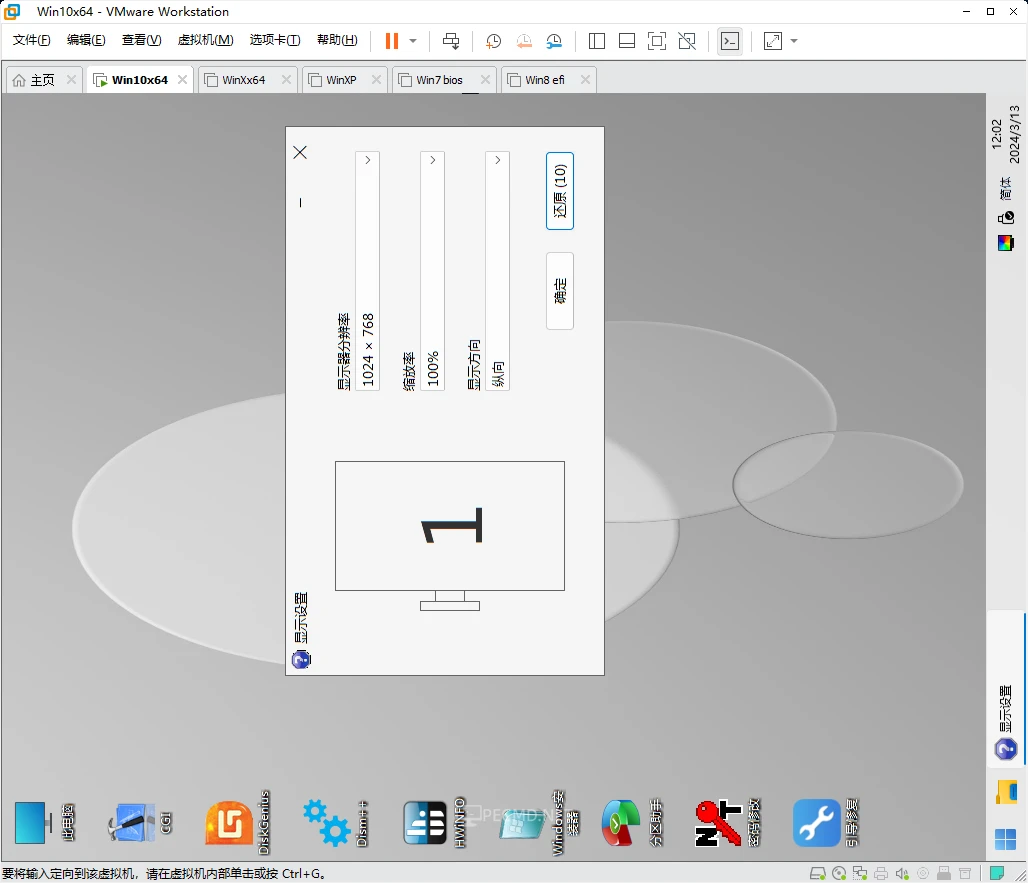The height and width of the screenshot is (883, 1028).
Task: Select monitor 1 in the display preview
Action: [x=450, y=526]
